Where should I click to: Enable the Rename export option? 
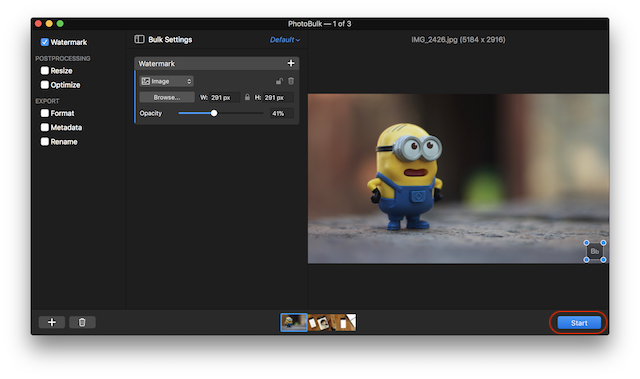pos(44,142)
